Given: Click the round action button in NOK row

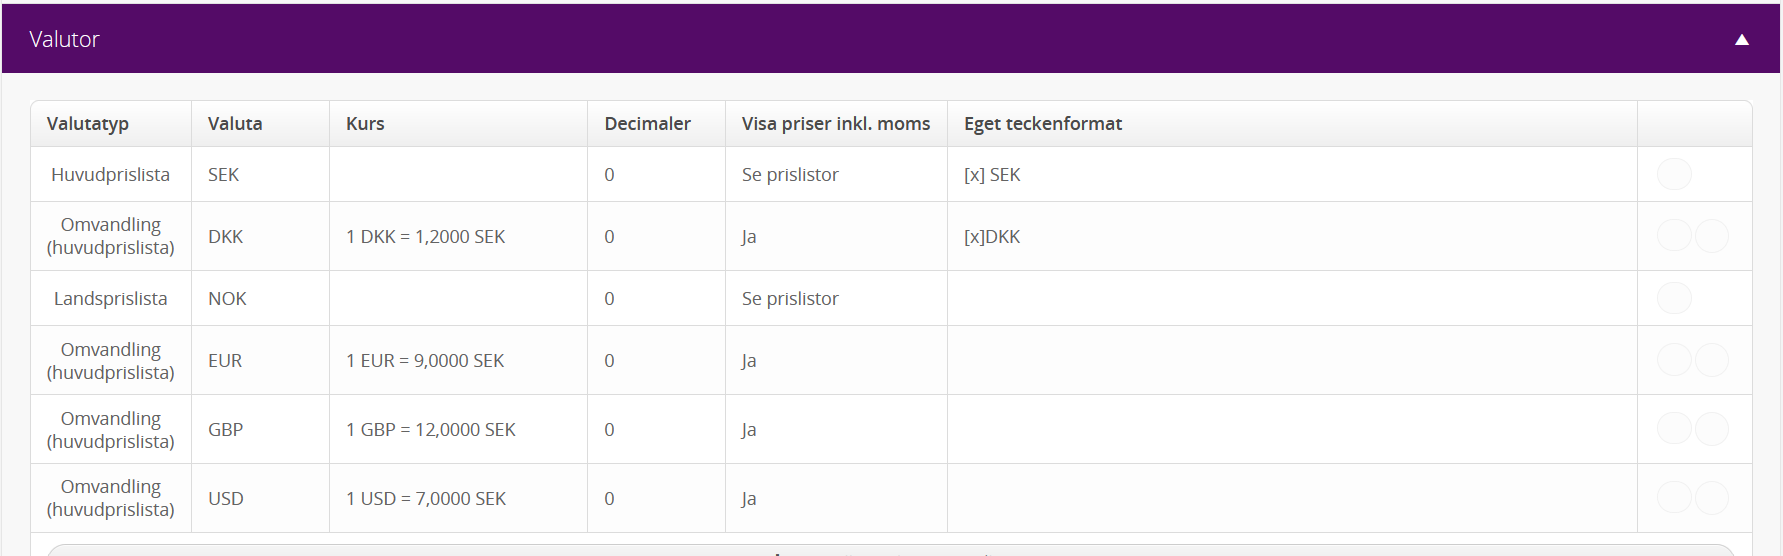Looking at the screenshot, I should coord(1674,298).
